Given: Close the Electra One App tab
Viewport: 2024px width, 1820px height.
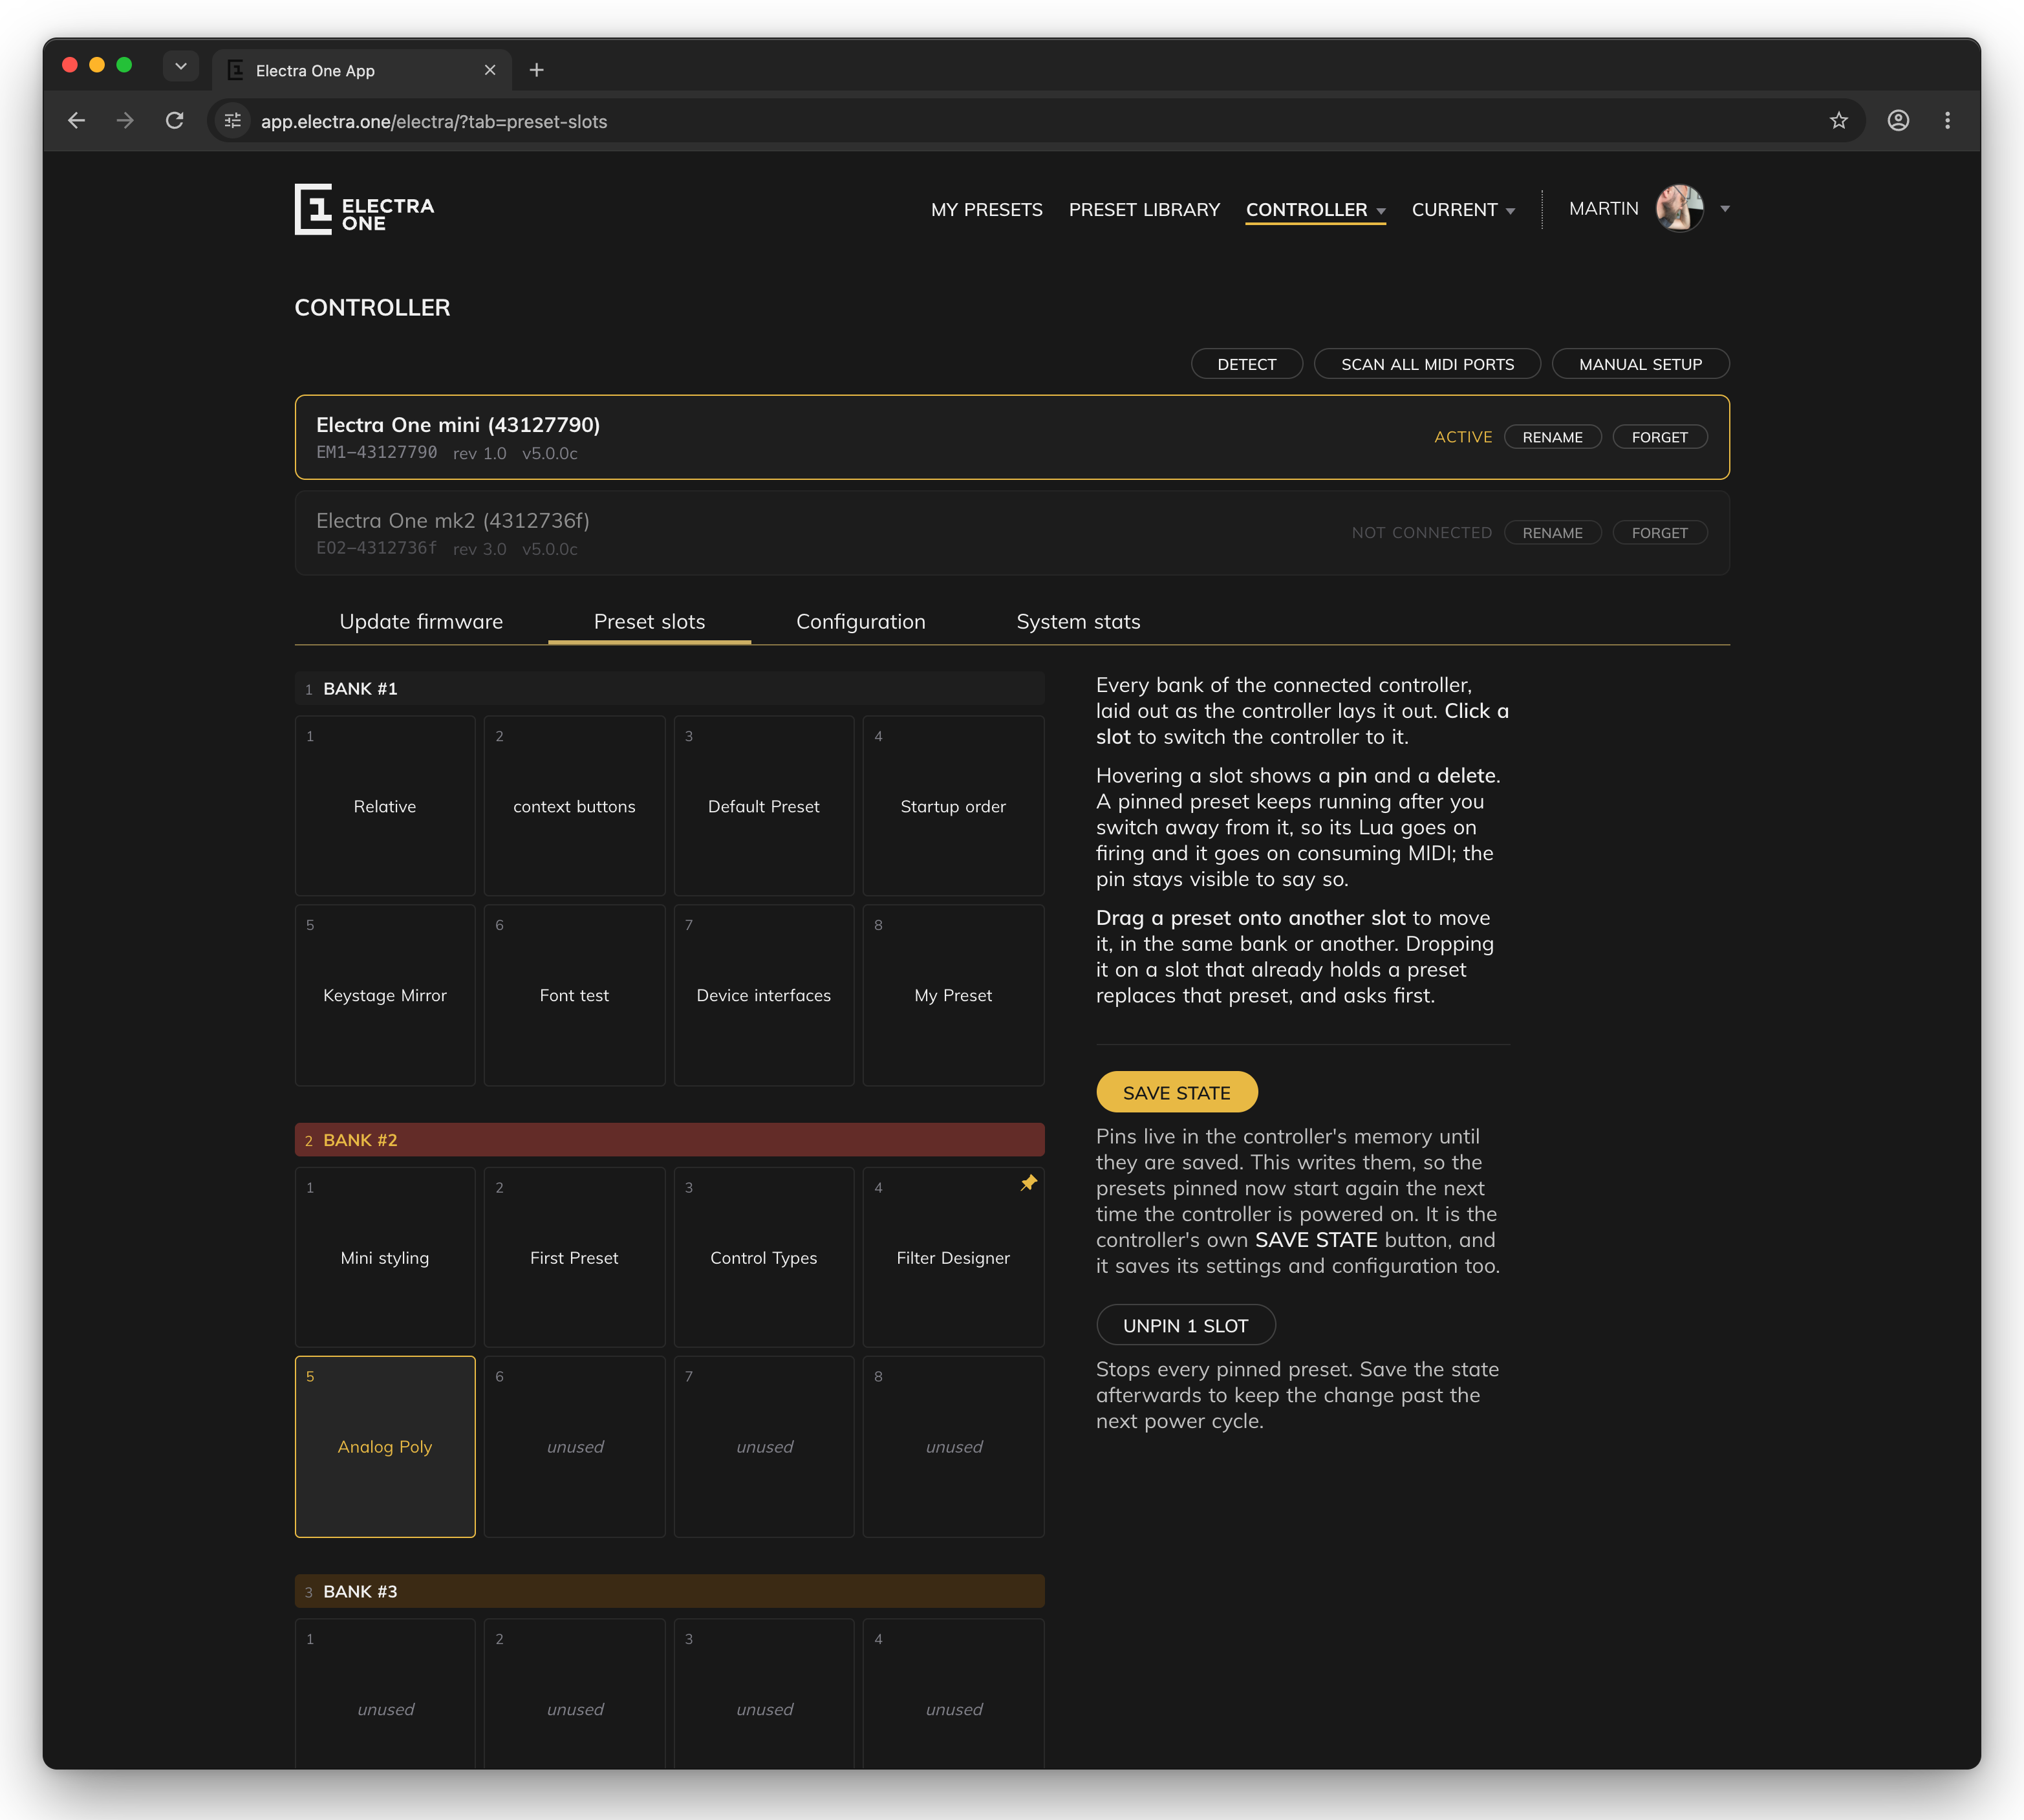Looking at the screenshot, I should tap(490, 70).
